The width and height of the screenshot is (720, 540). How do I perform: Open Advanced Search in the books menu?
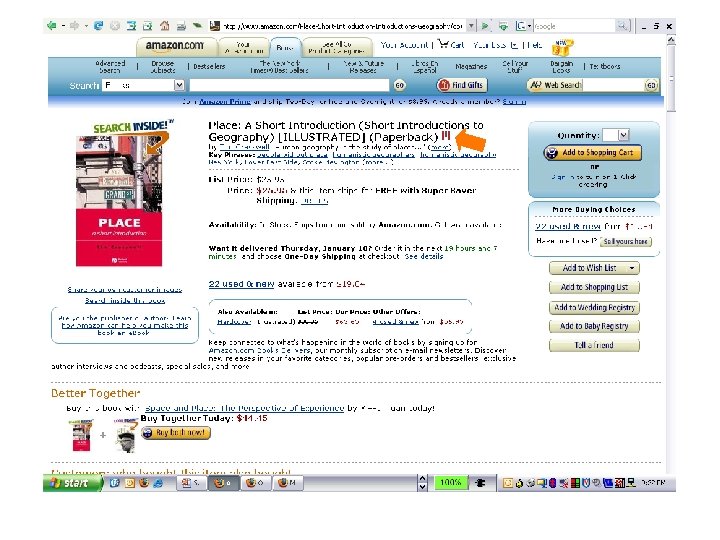click(110, 67)
